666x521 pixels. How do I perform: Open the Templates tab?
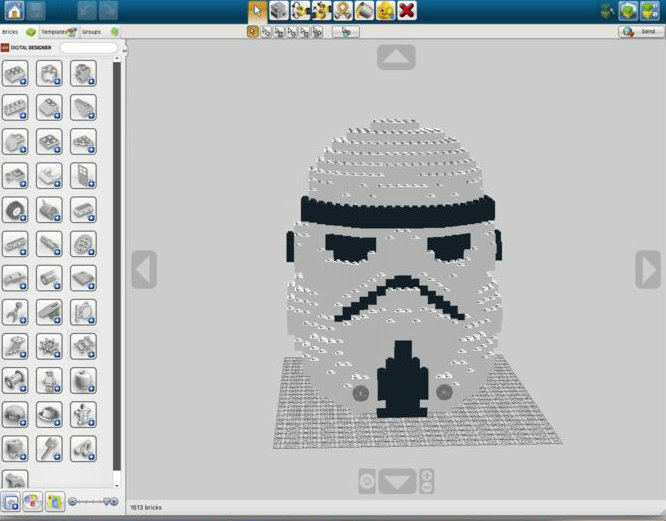[x=59, y=32]
